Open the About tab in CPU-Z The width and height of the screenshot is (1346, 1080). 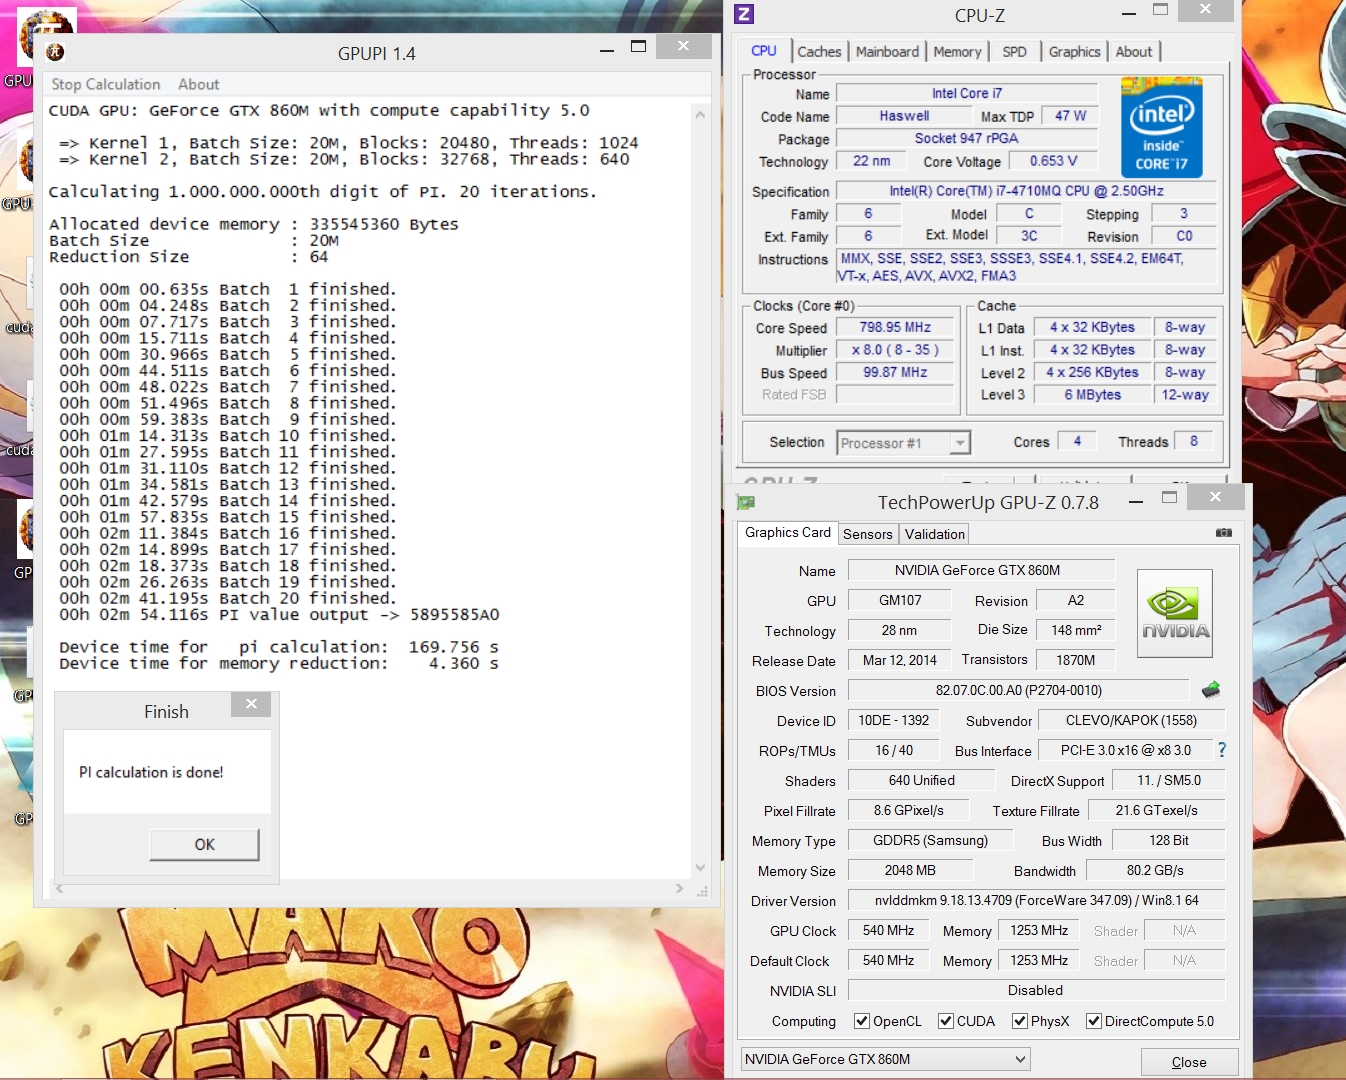[1134, 52]
